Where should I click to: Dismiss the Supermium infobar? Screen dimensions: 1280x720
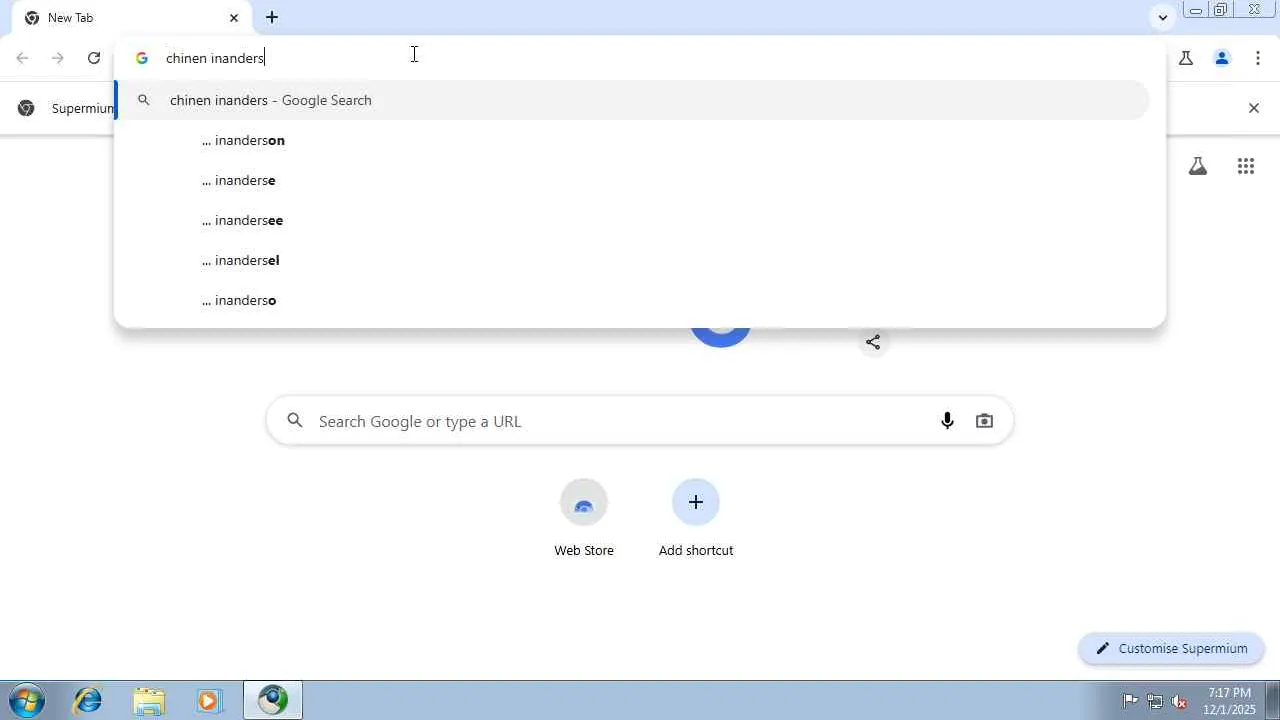pos(1254,108)
